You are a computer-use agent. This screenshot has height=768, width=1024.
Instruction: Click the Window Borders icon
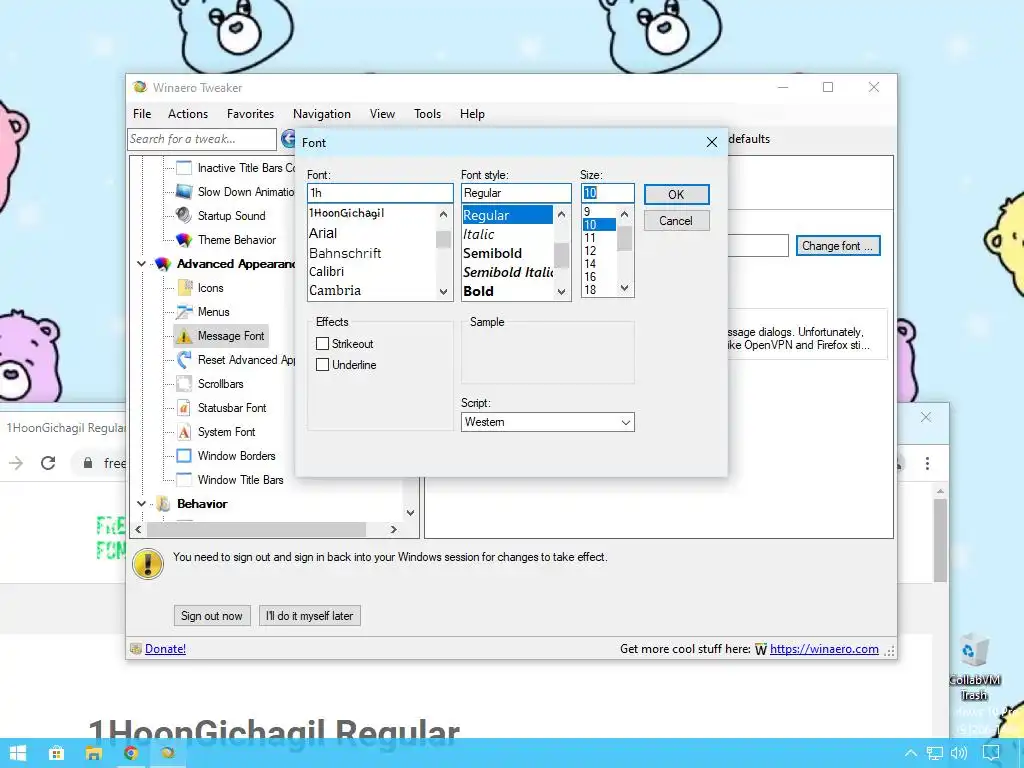coord(184,456)
